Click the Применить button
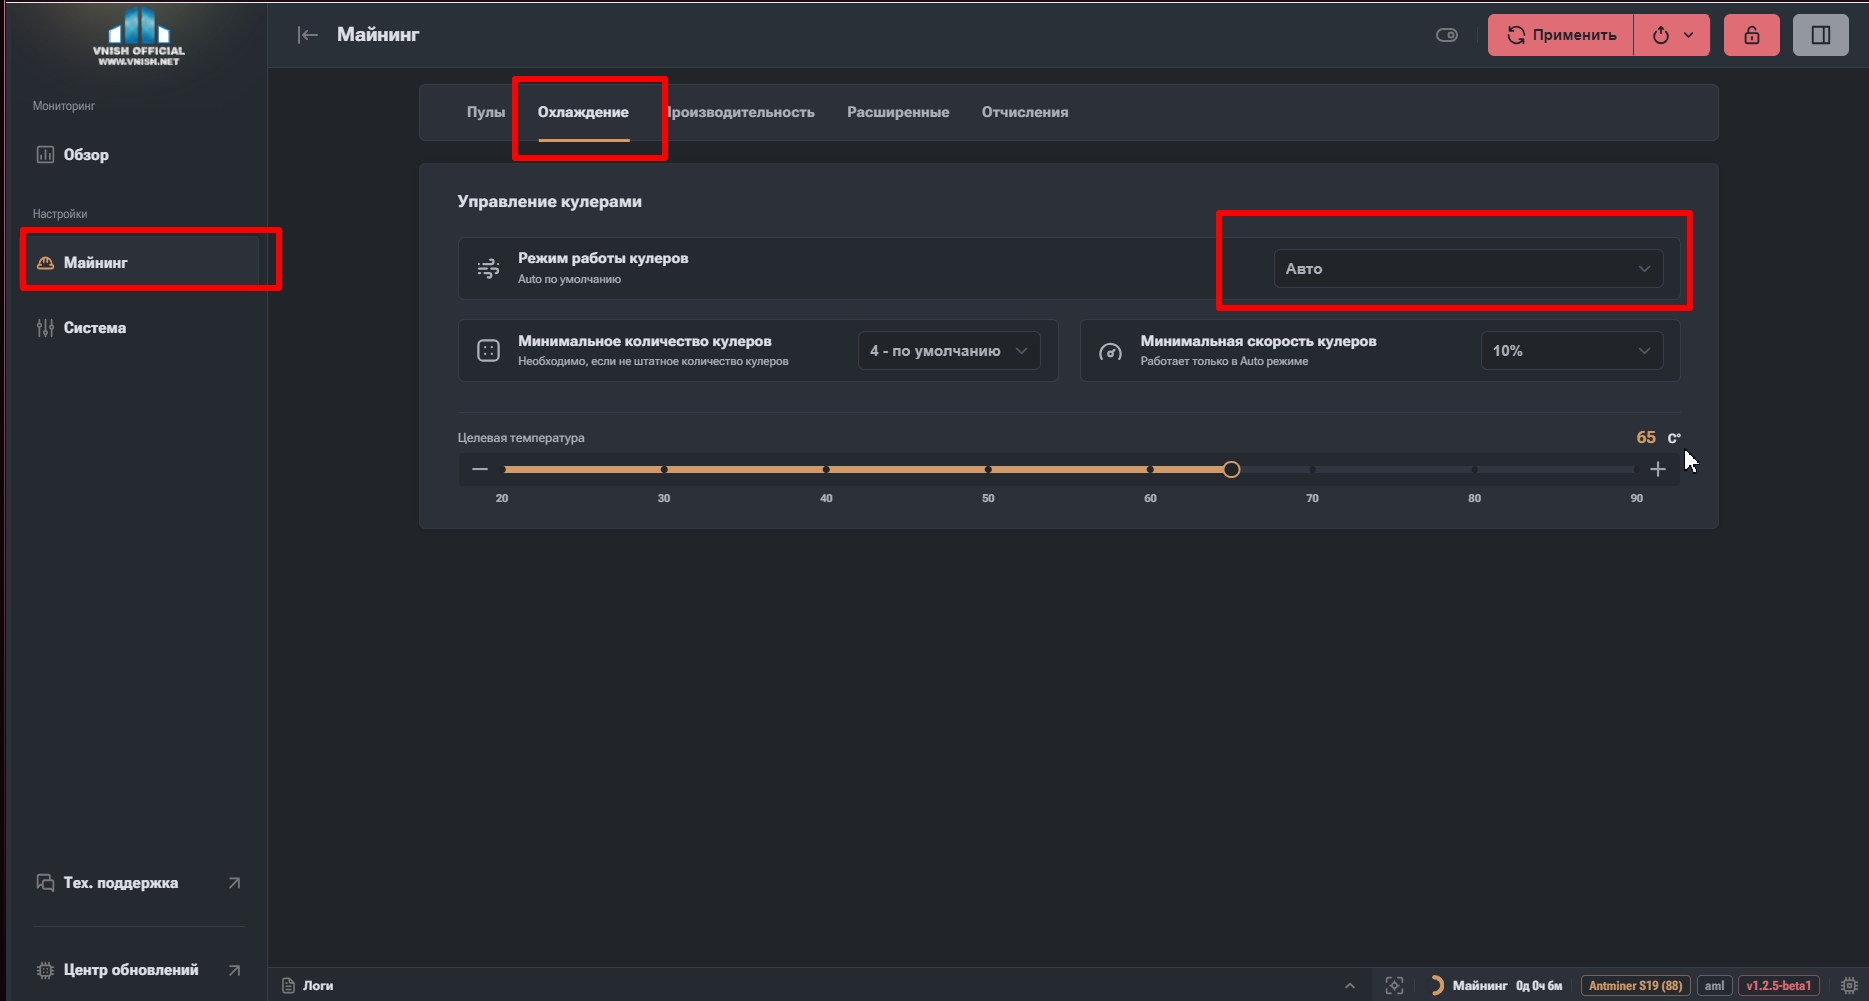The height and width of the screenshot is (1001, 1869). tap(1561, 35)
